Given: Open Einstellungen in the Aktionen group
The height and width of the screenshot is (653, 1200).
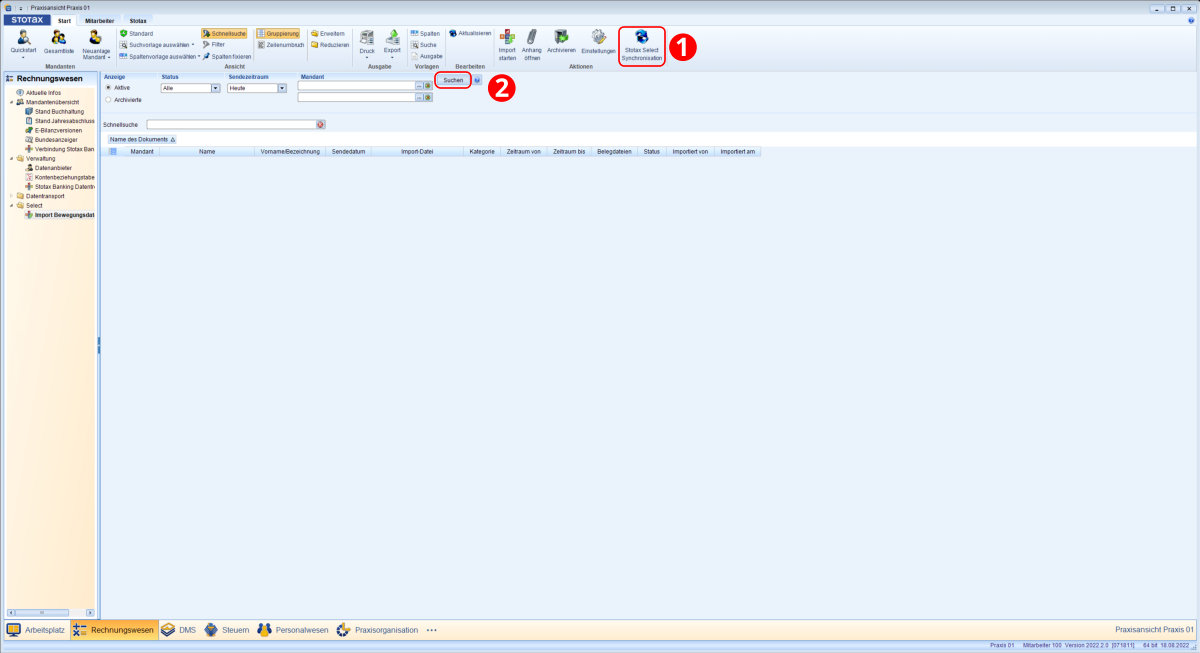Looking at the screenshot, I should tap(598, 38).
